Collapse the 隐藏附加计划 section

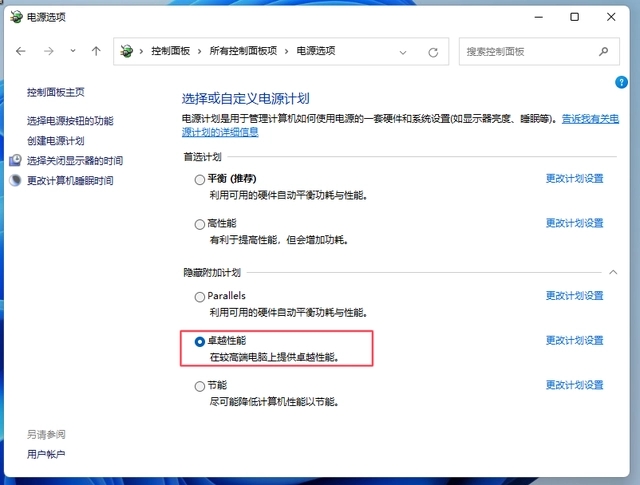click(x=613, y=272)
